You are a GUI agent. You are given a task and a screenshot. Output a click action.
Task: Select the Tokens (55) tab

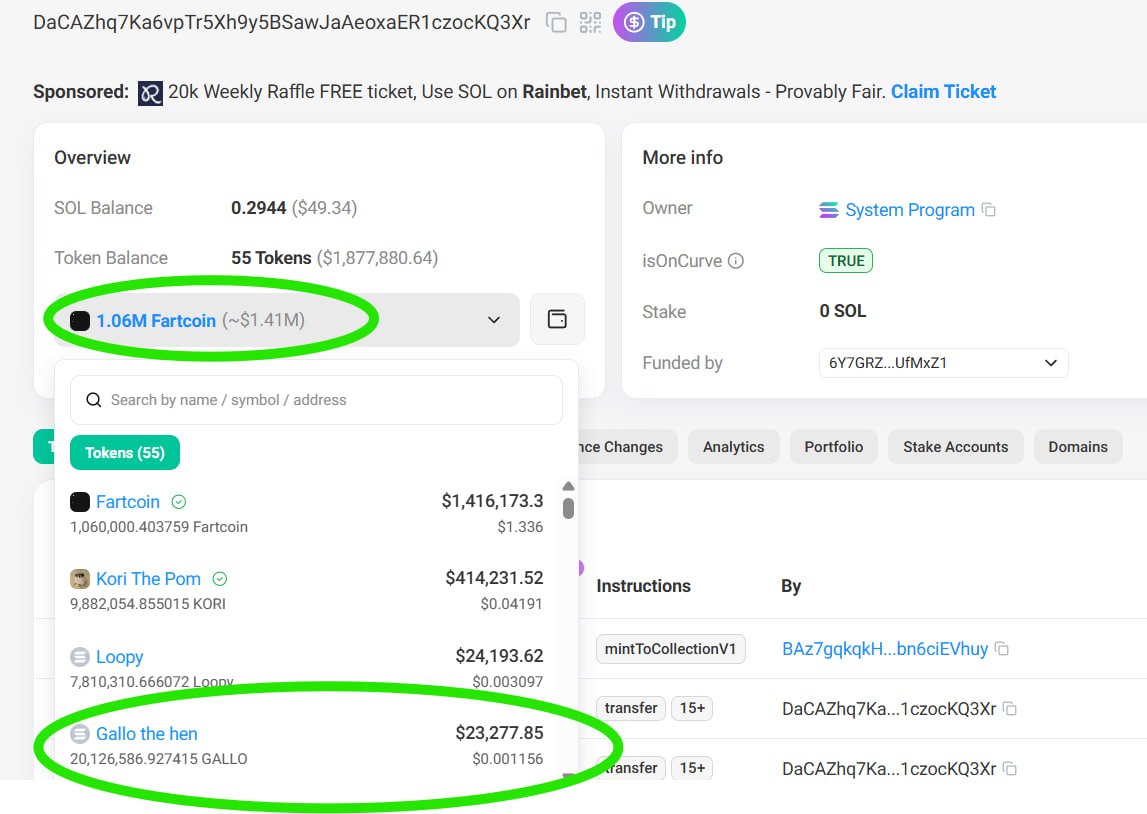coord(125,453)
